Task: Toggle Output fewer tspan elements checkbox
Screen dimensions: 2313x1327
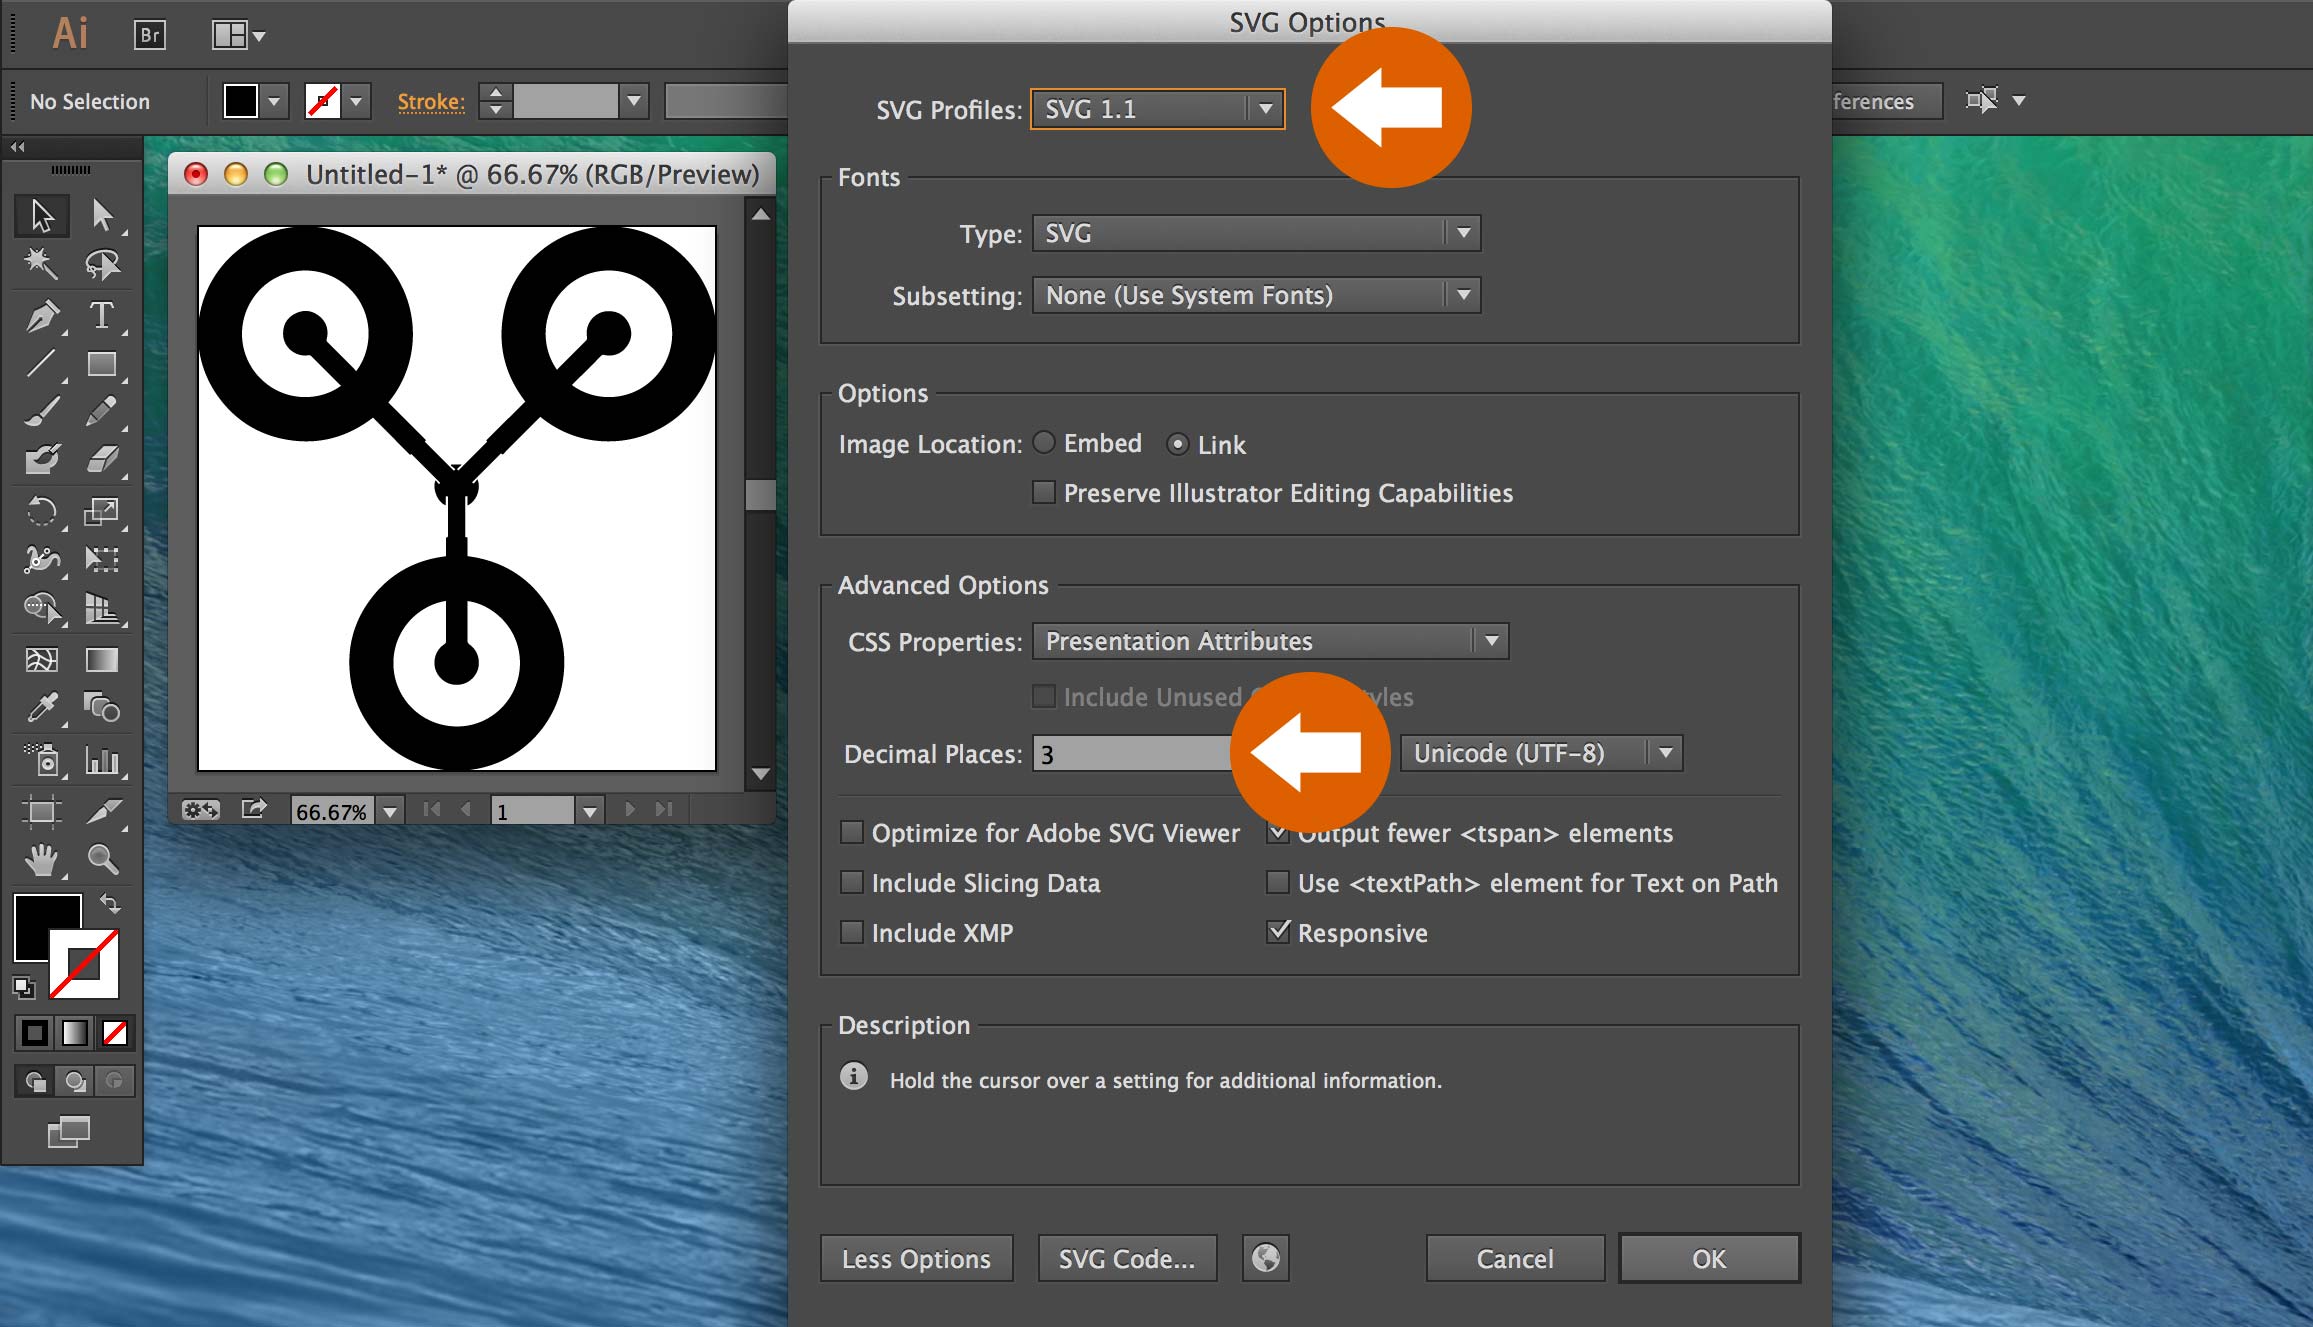Action: tap(1278, 833)
